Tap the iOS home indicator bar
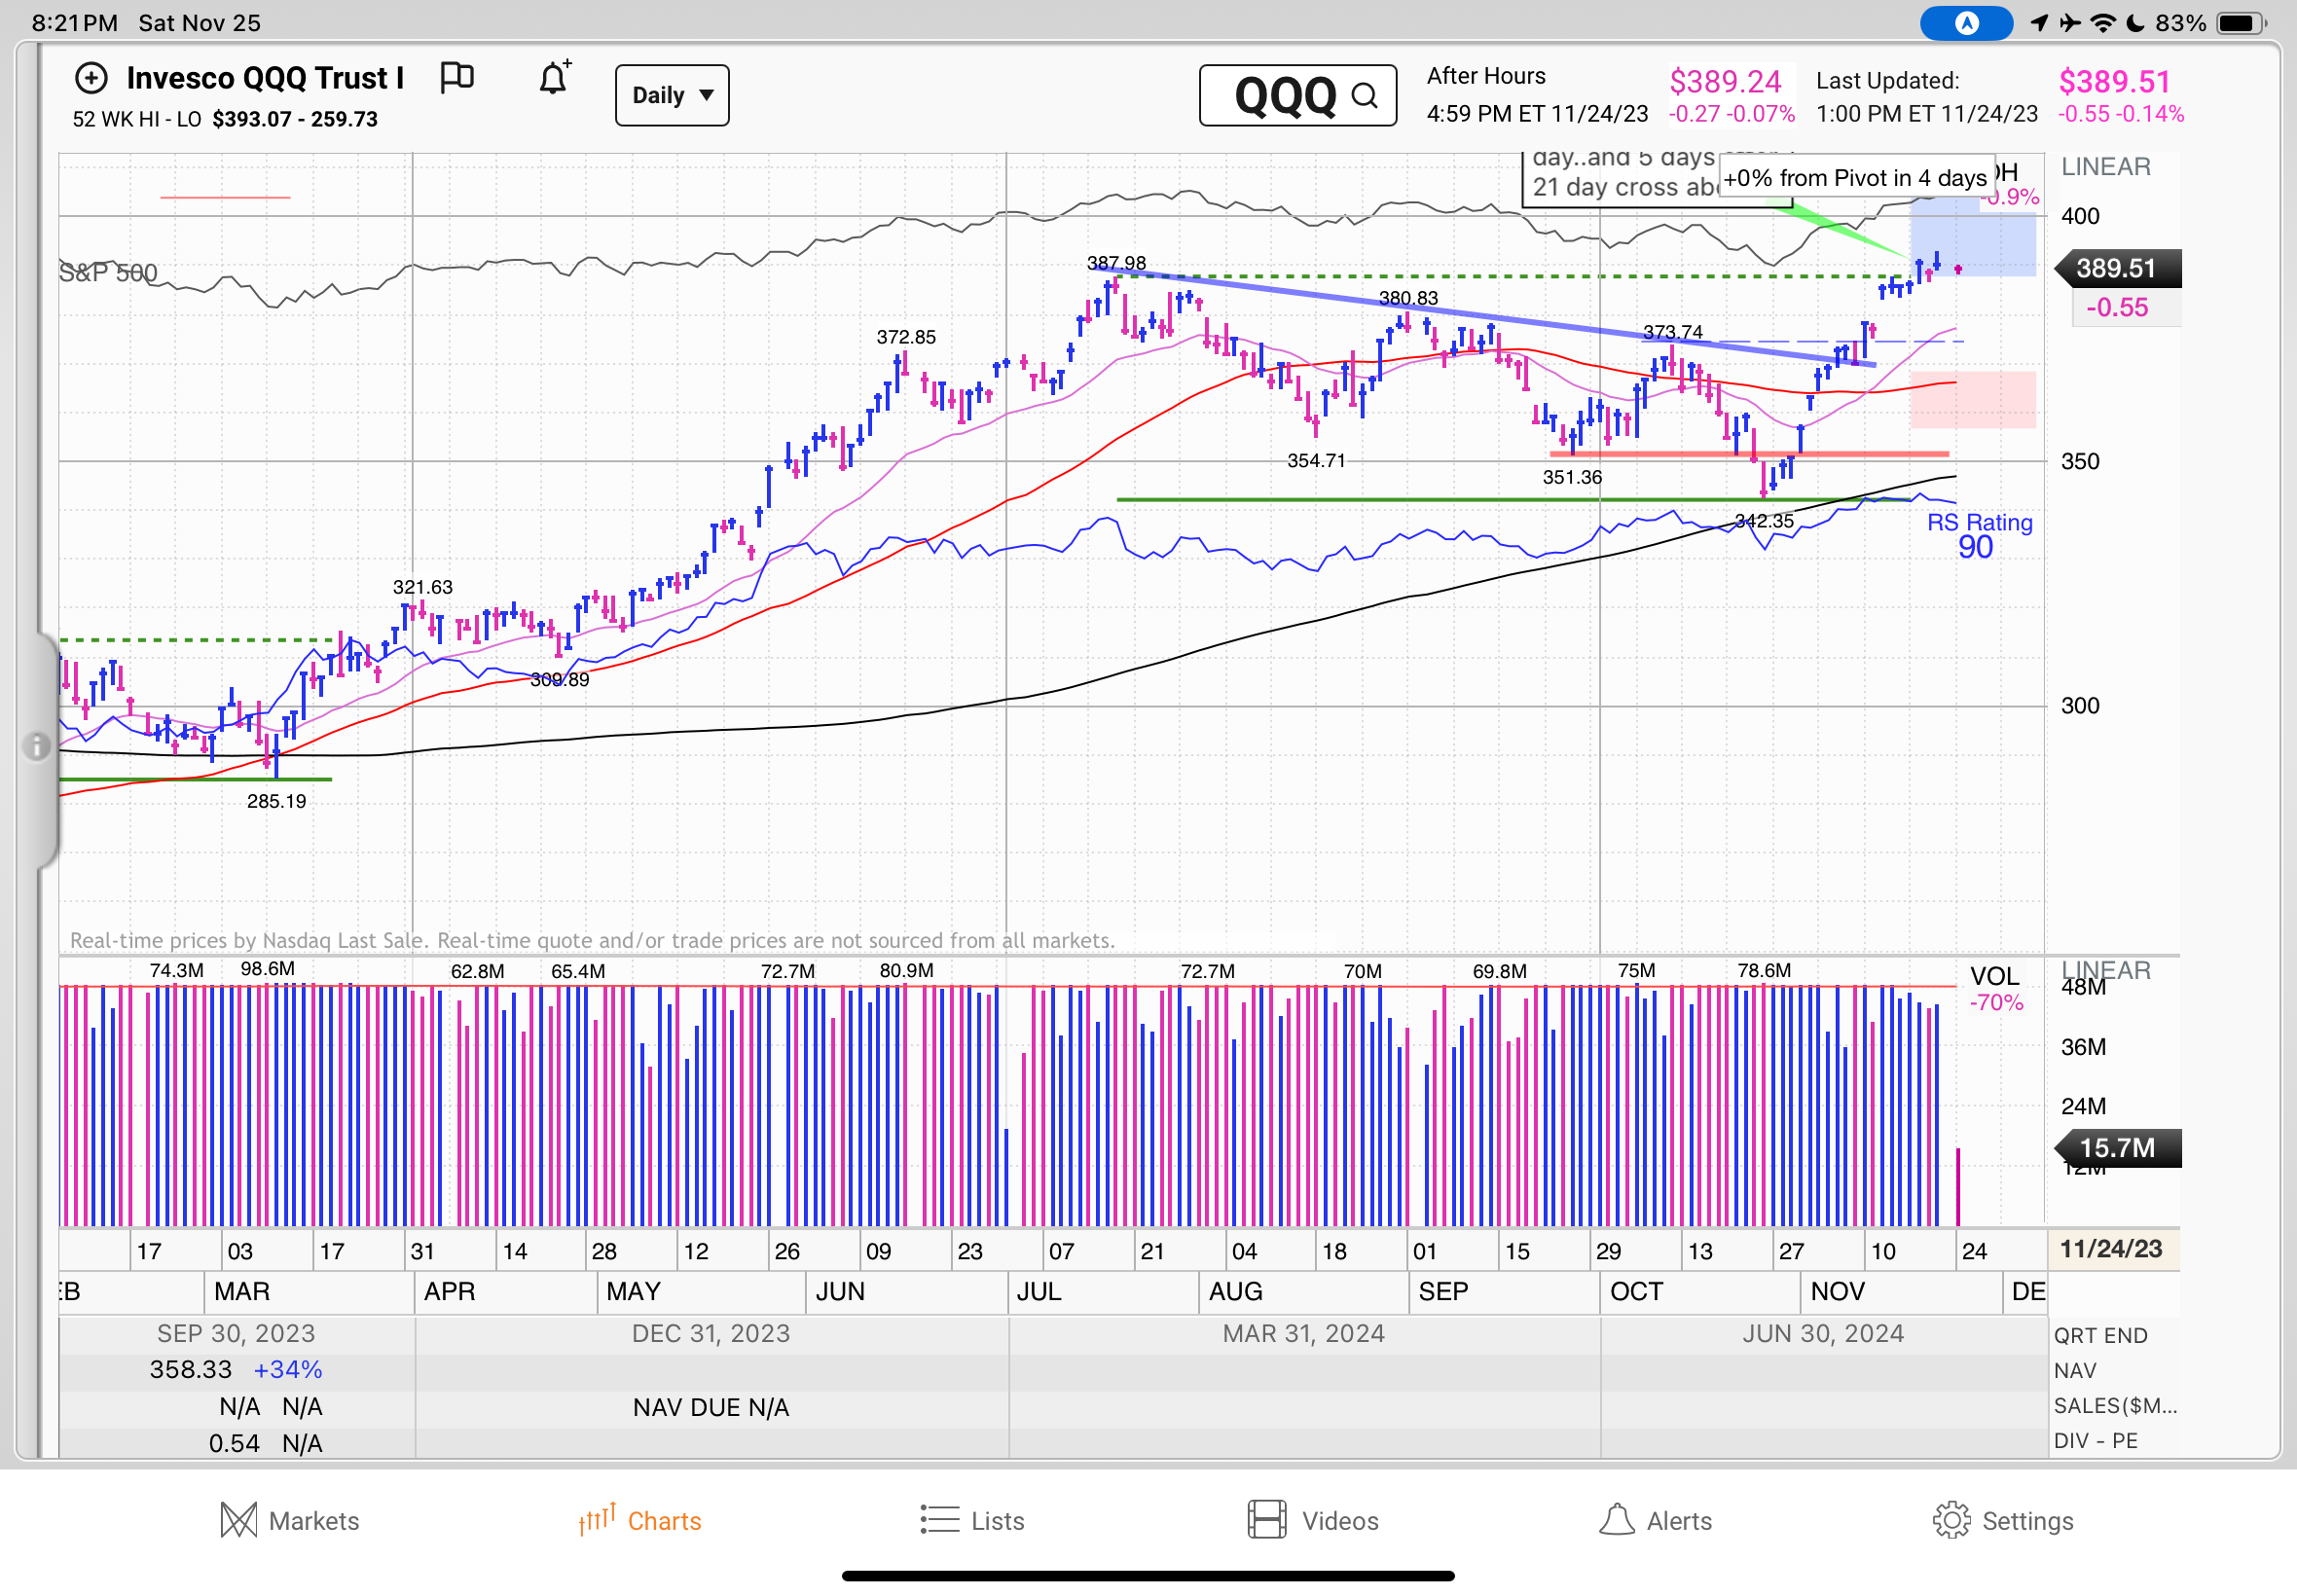The width and height of the screenshot is (2297, 1596). click(x=1148, y=1576)
